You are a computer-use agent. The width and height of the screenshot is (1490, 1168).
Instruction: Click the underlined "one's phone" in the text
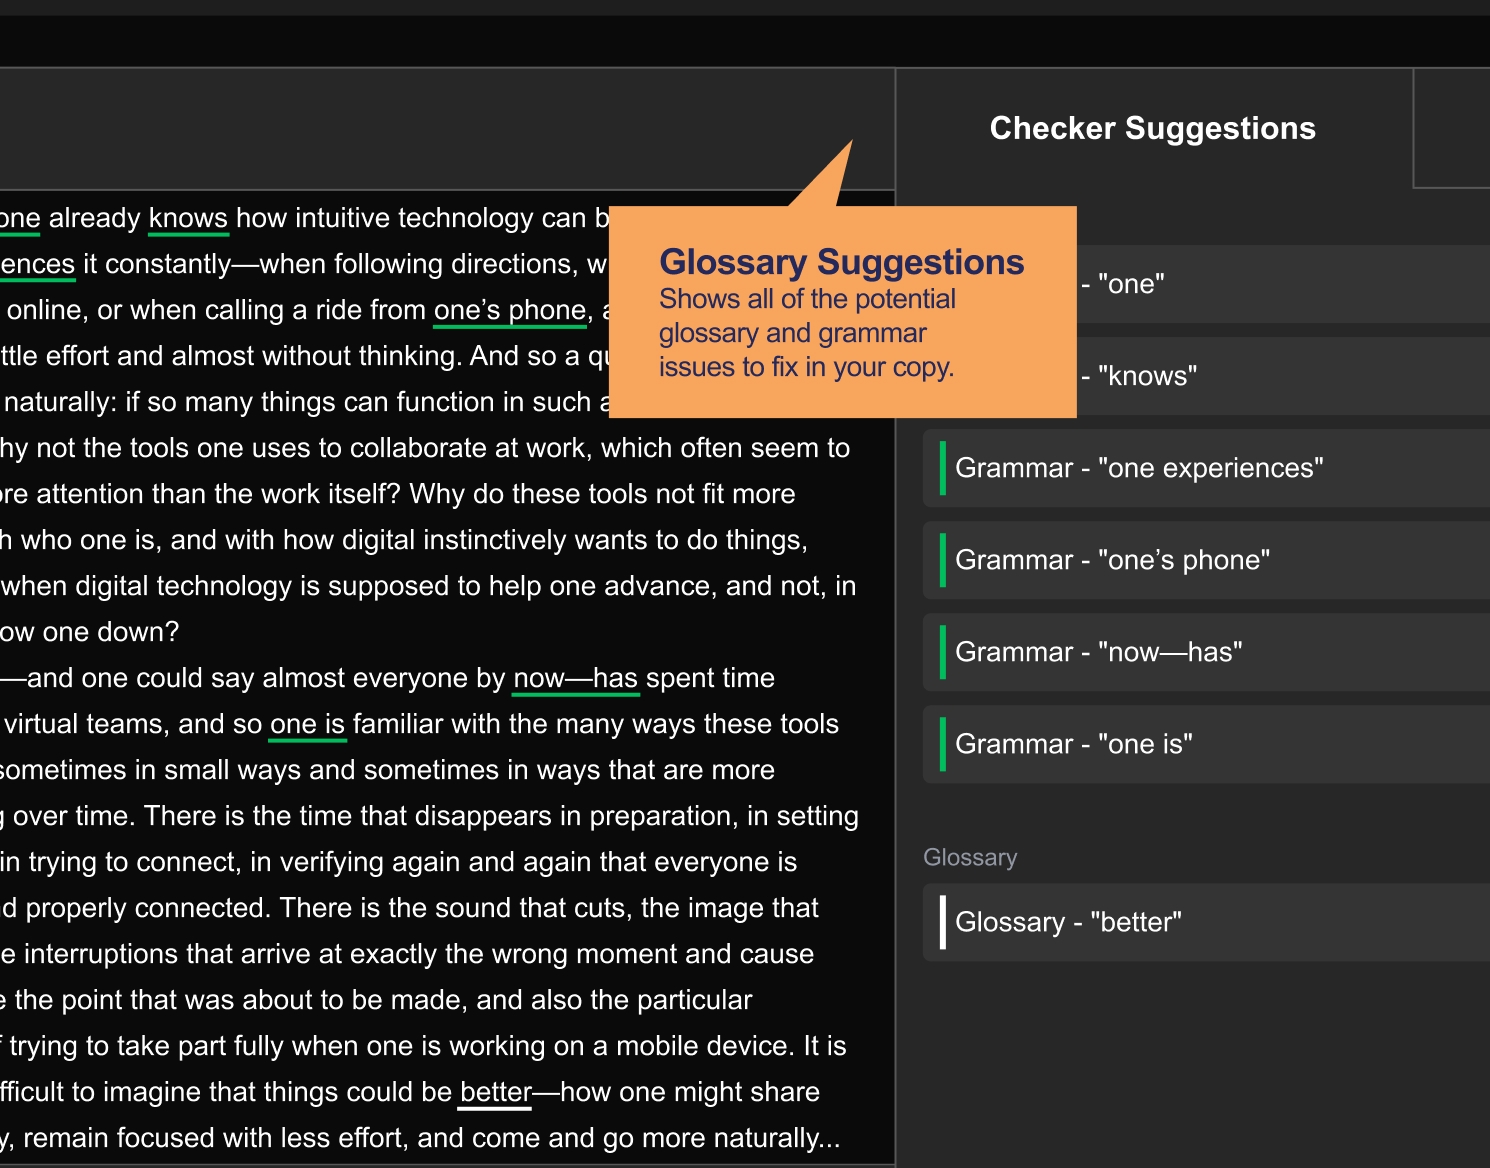[510, 310]
